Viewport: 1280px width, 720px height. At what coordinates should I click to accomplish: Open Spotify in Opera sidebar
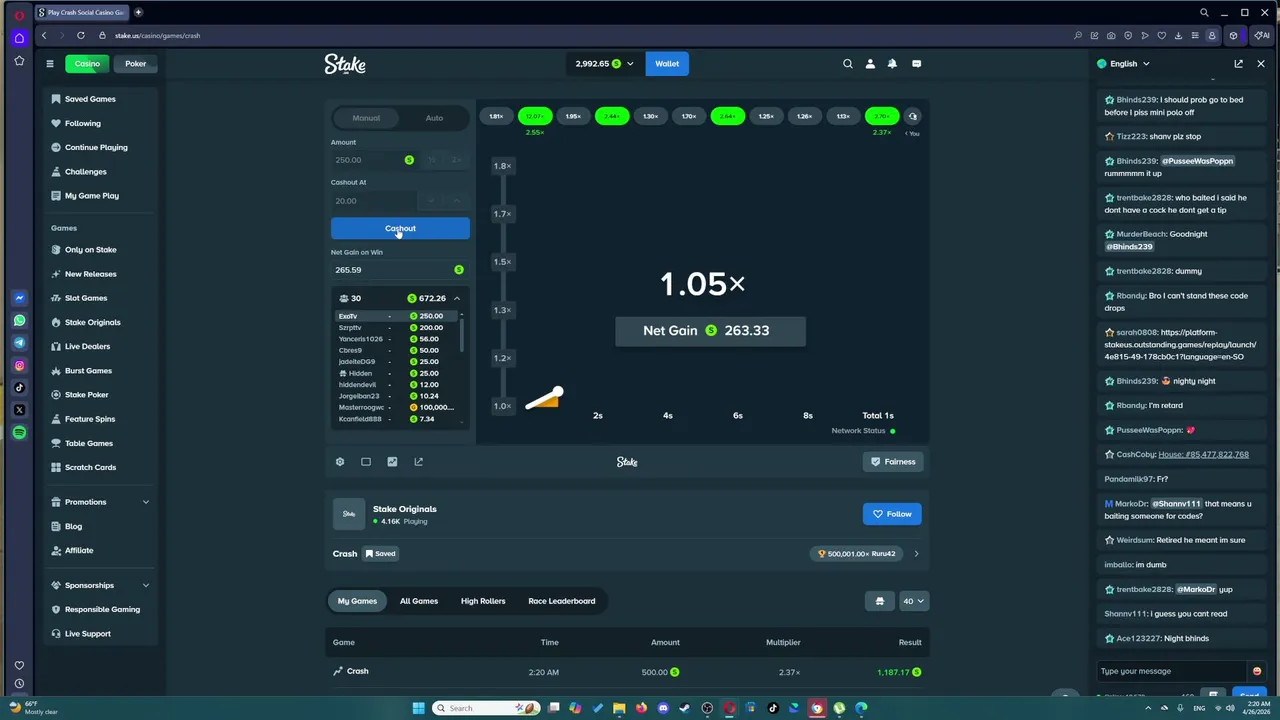pyautogui.click(x=19, y=433)
